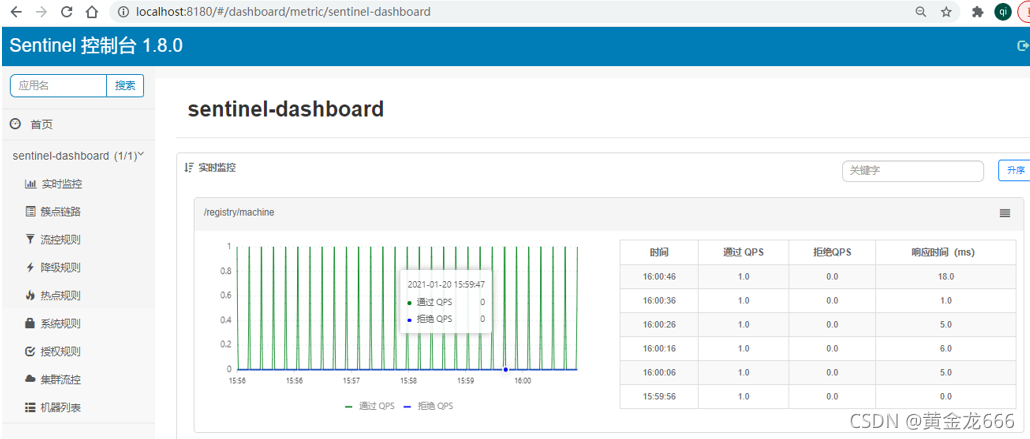The image size is (1030, 439).
Task: Click the 15:59:56 time cell
Action: (x=660, y=396)
